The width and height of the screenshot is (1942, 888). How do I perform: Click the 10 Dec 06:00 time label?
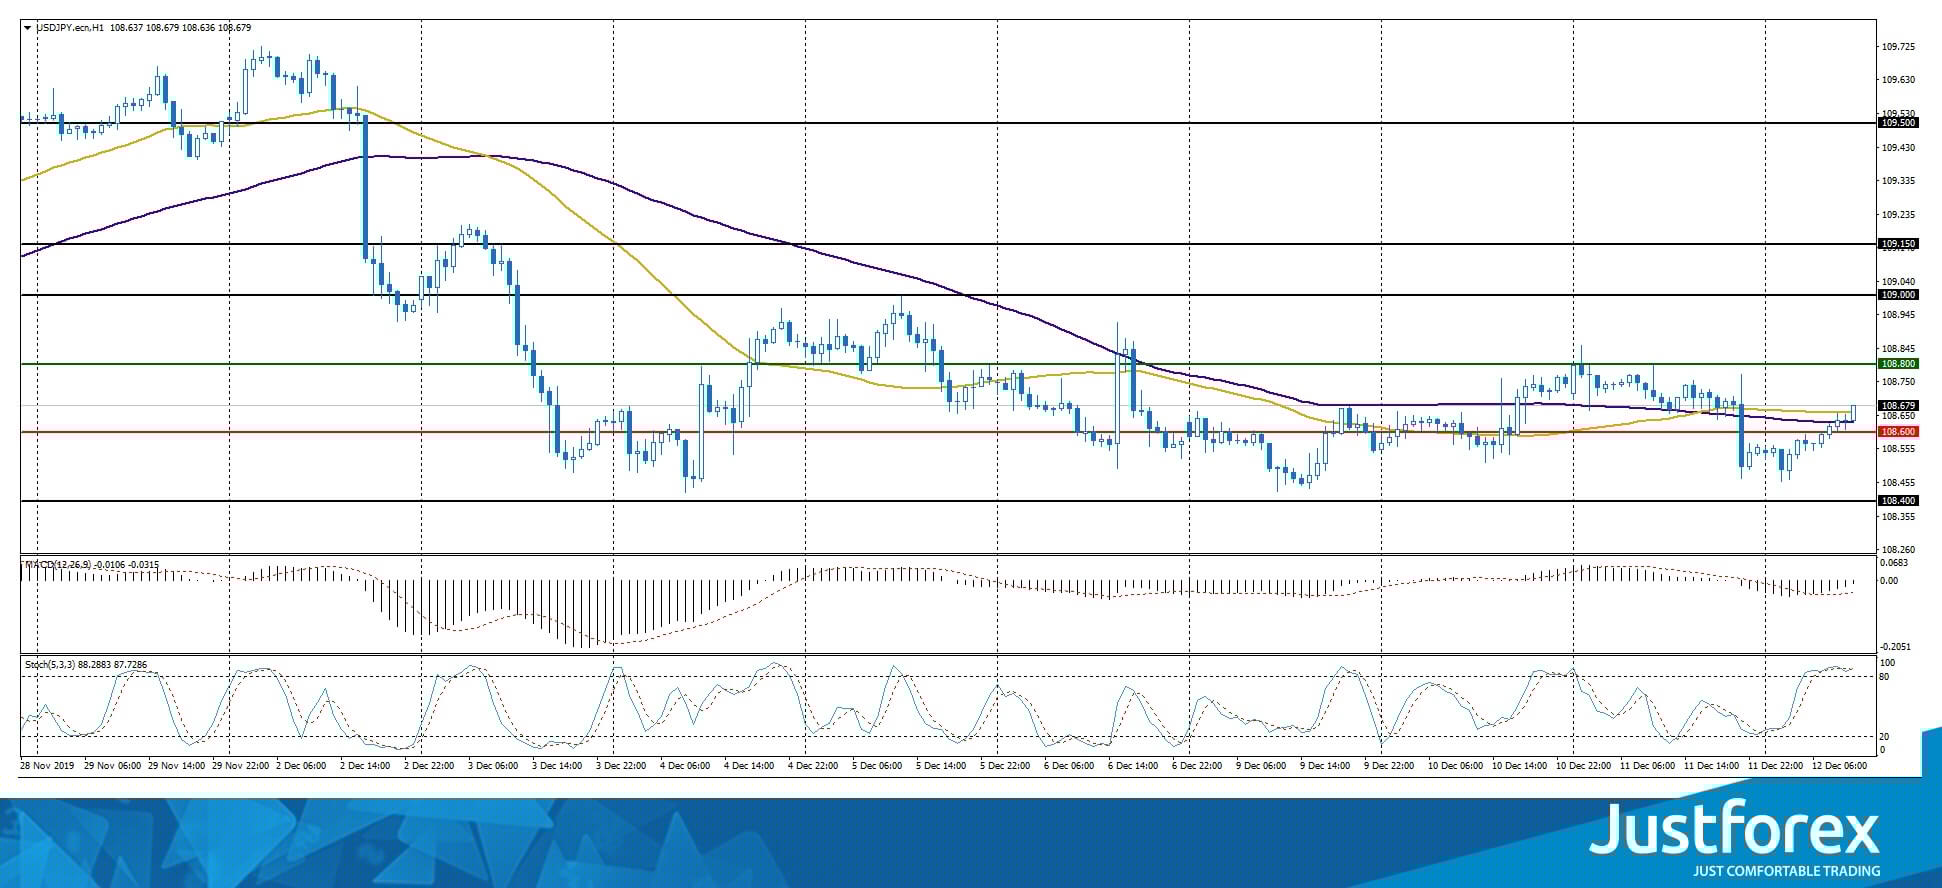point(1455,766)
